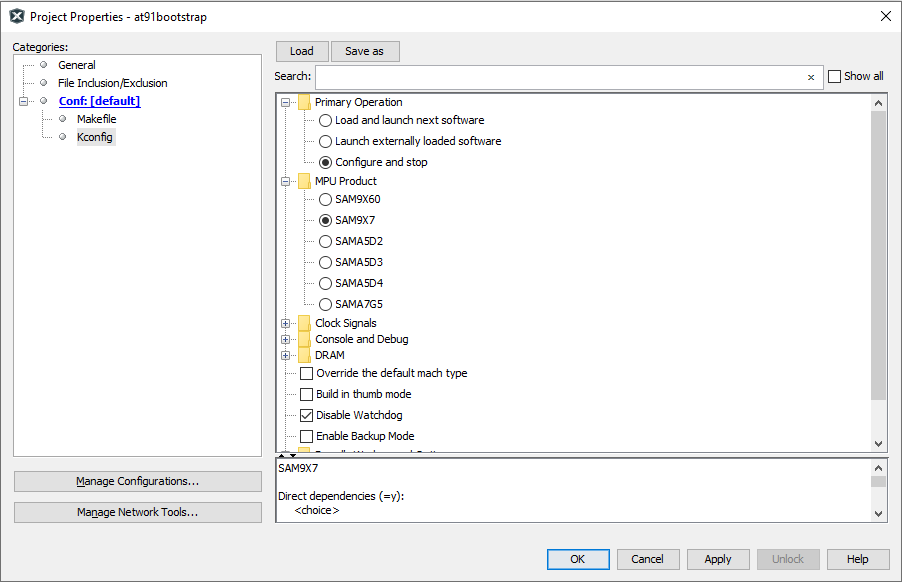Select the SAMA7G5 radio button
This screenshot has width=902, height=582.
click(326, 304)
